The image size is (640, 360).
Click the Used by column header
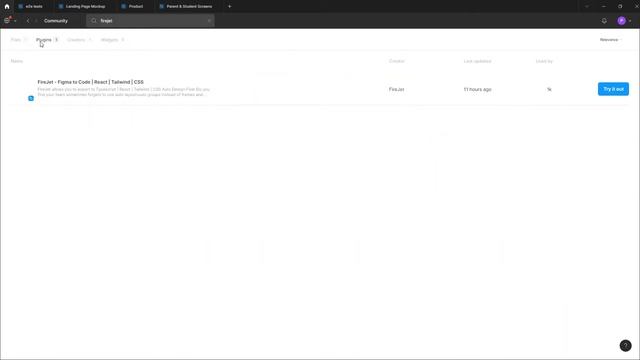pyautogui.click(x=544, y=61)
